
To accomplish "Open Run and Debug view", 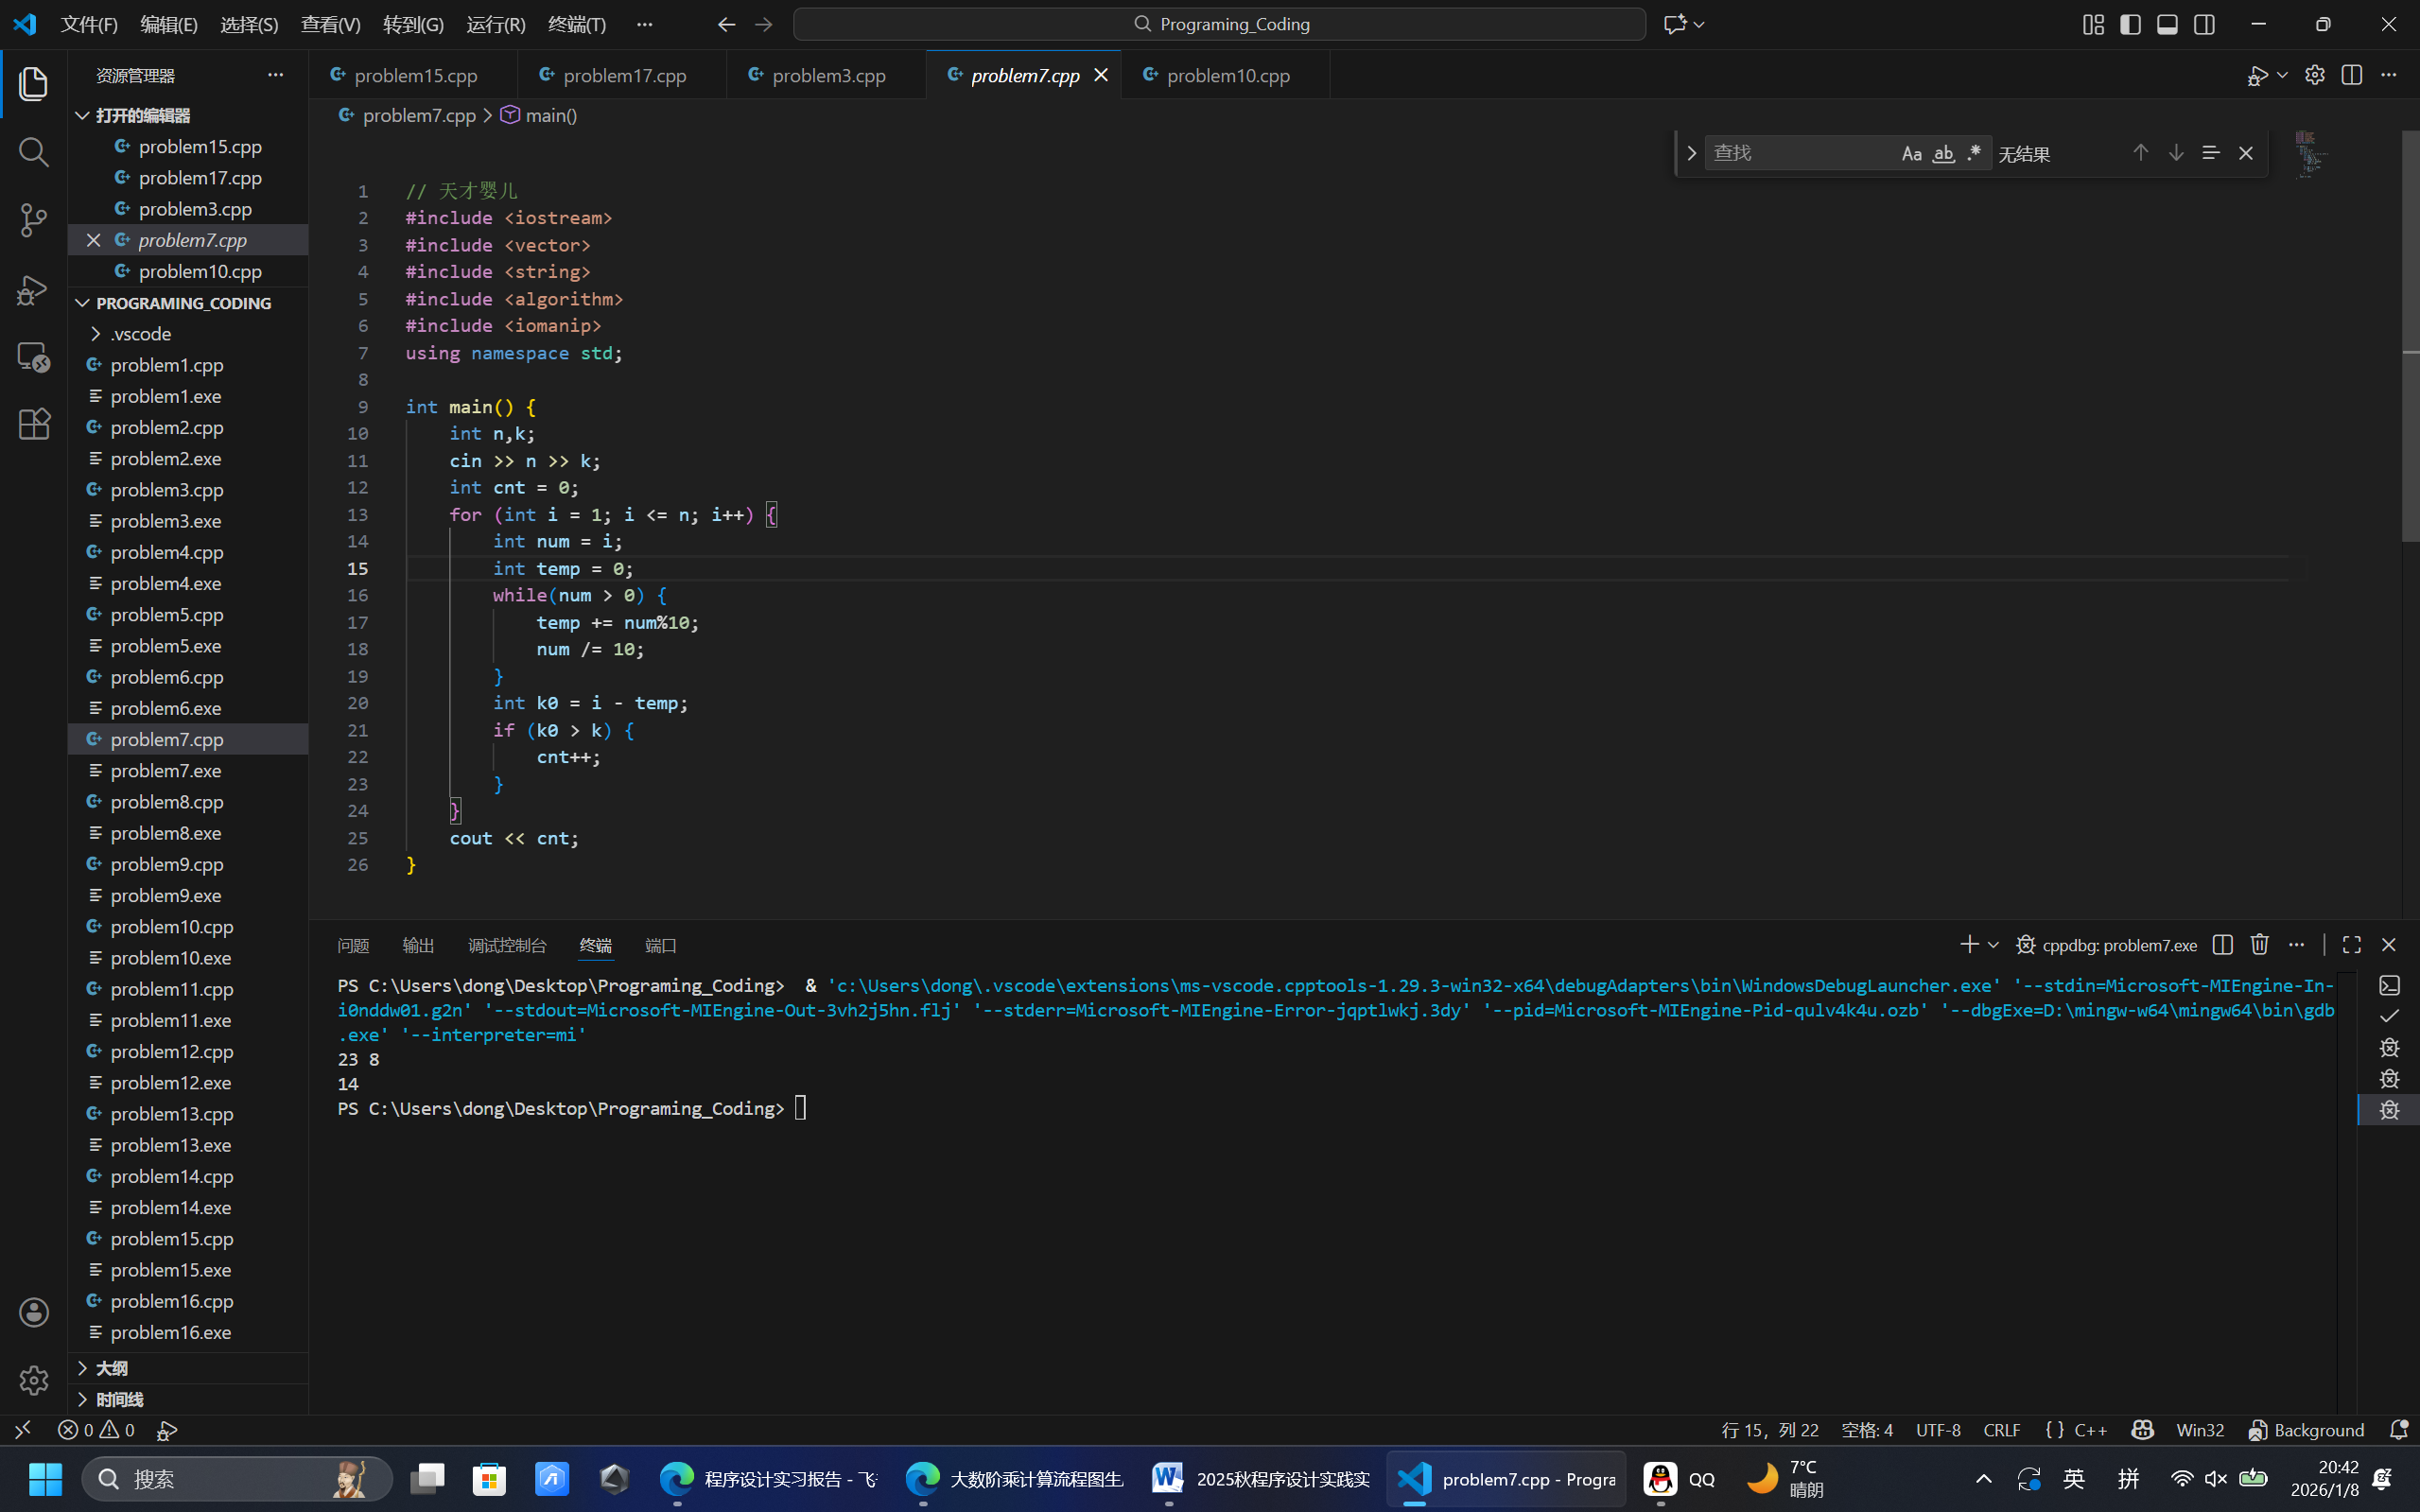I will 34,289.
